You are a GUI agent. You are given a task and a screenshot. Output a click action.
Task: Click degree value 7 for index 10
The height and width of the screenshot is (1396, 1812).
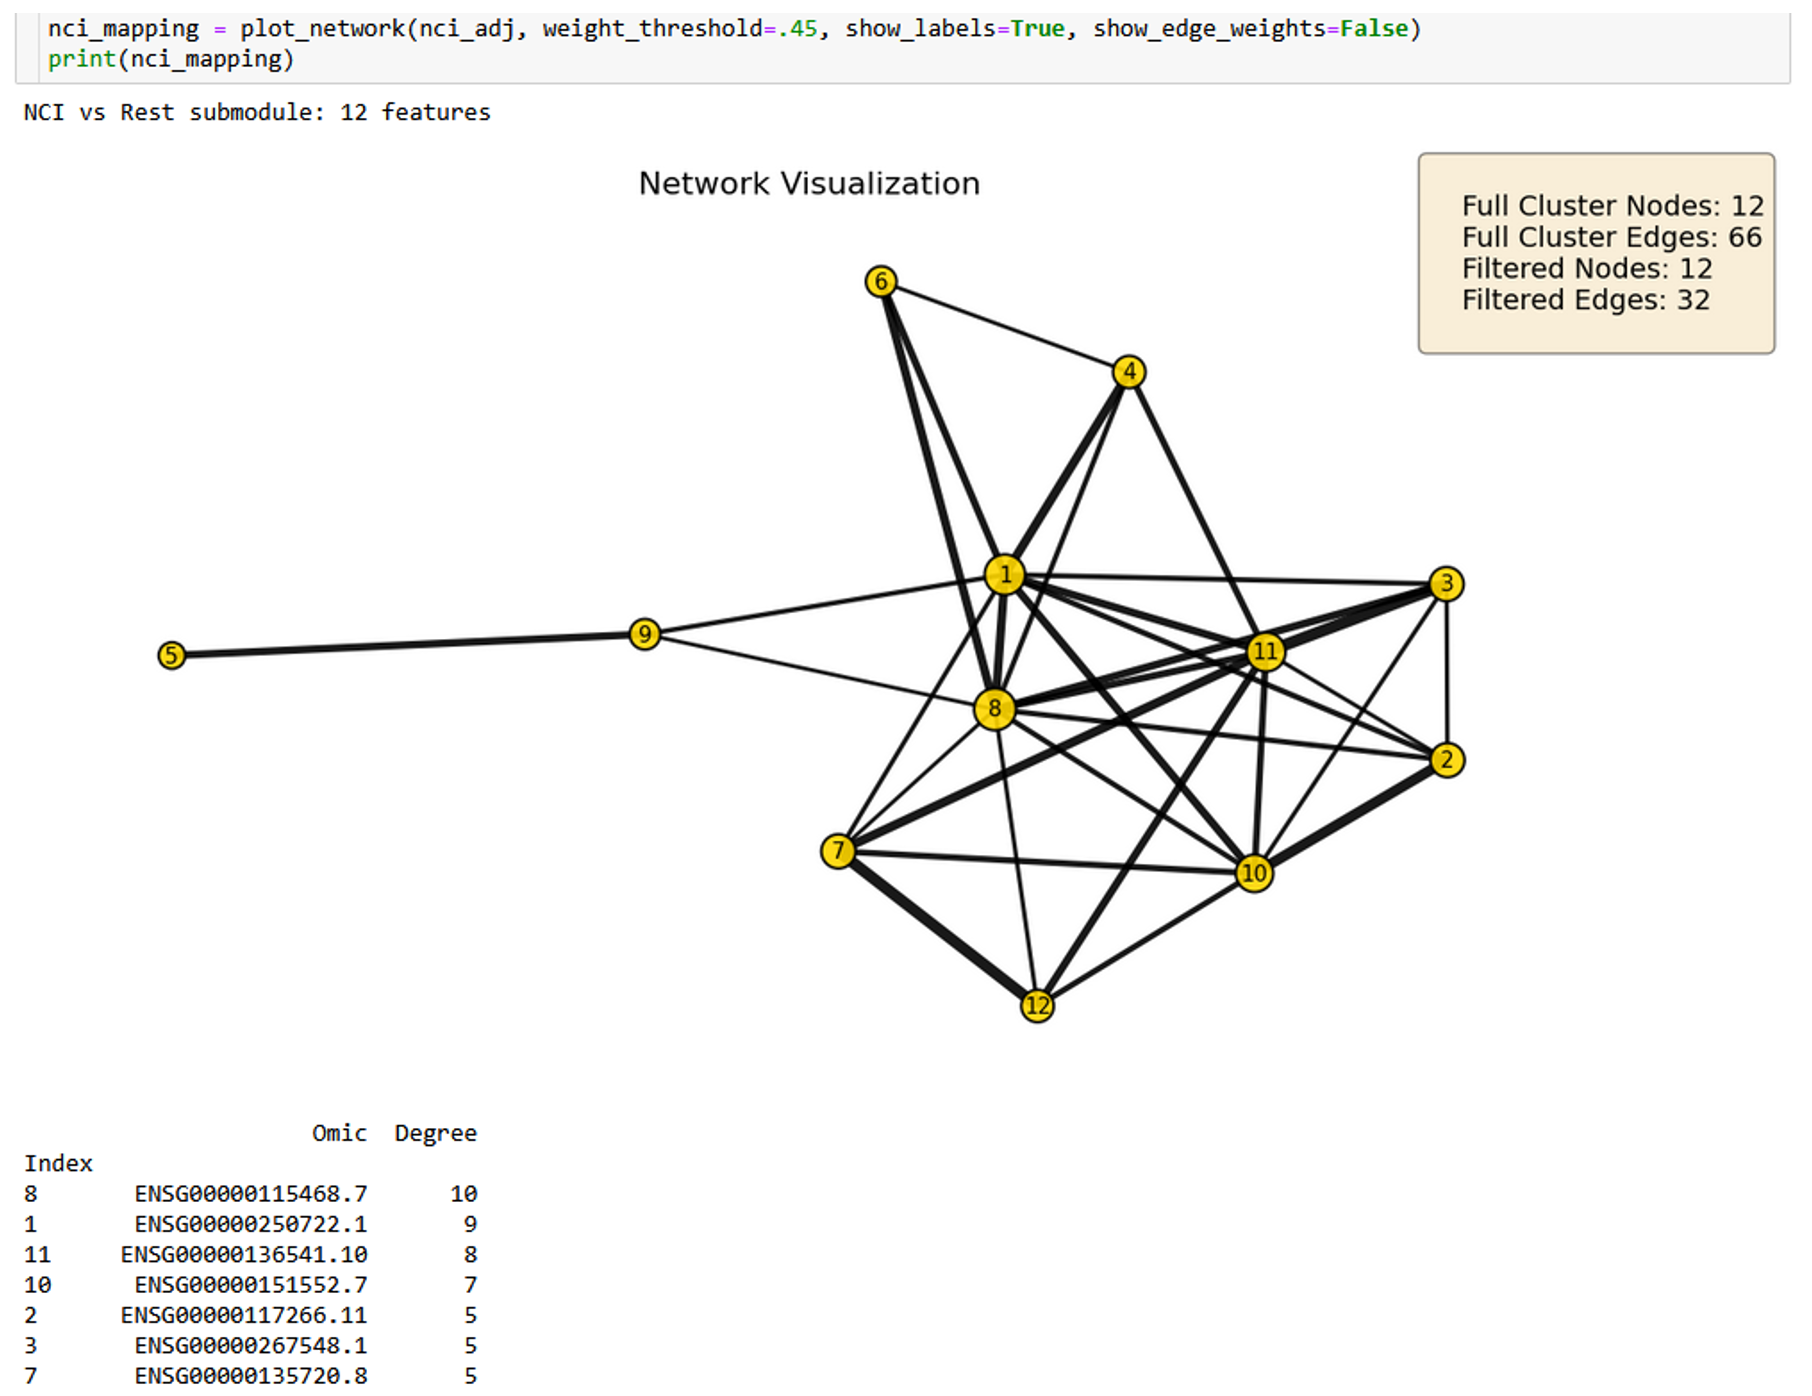(x=471, y=1285)
